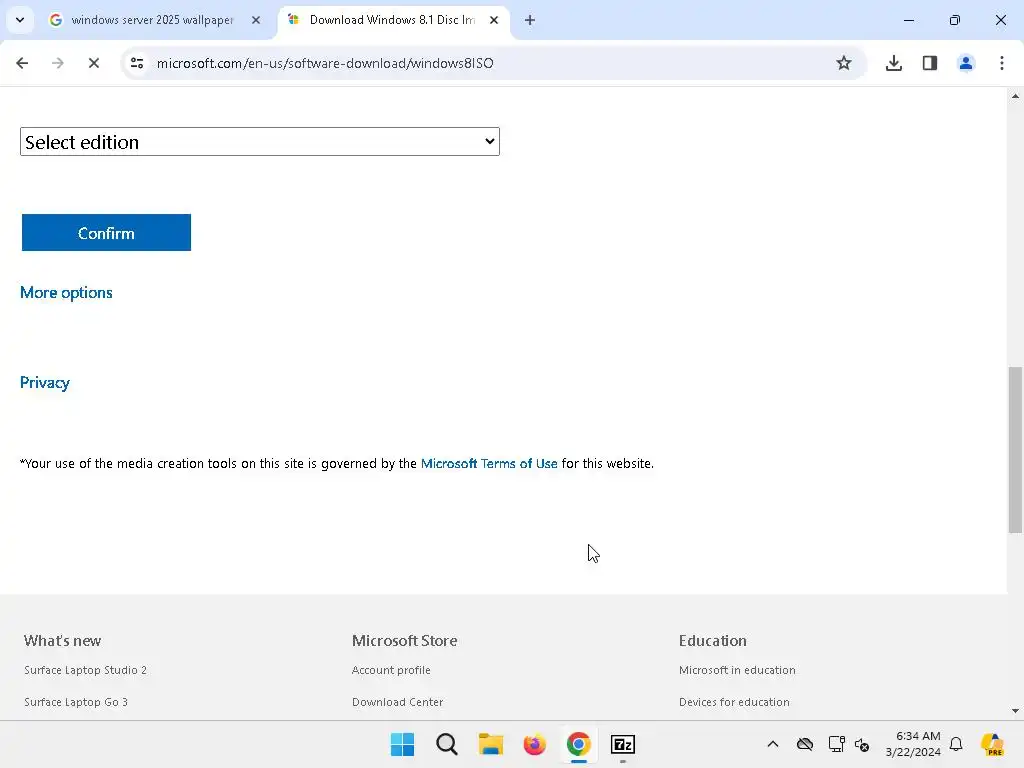Image resolution: width=1024 pixels, height=768 pixels.
Task: Click the Microsoft Store footer heading
Action: point(405,641)
